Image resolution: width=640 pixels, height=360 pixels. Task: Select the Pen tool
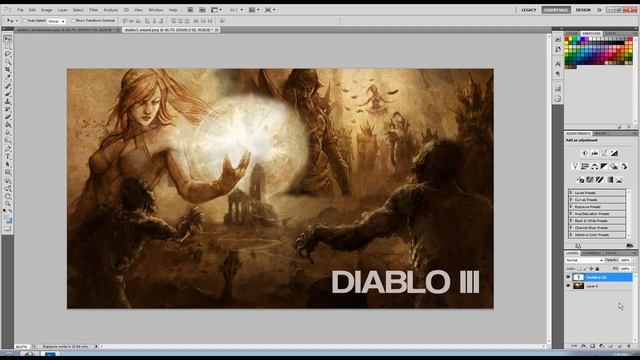[x=8, y=149]
